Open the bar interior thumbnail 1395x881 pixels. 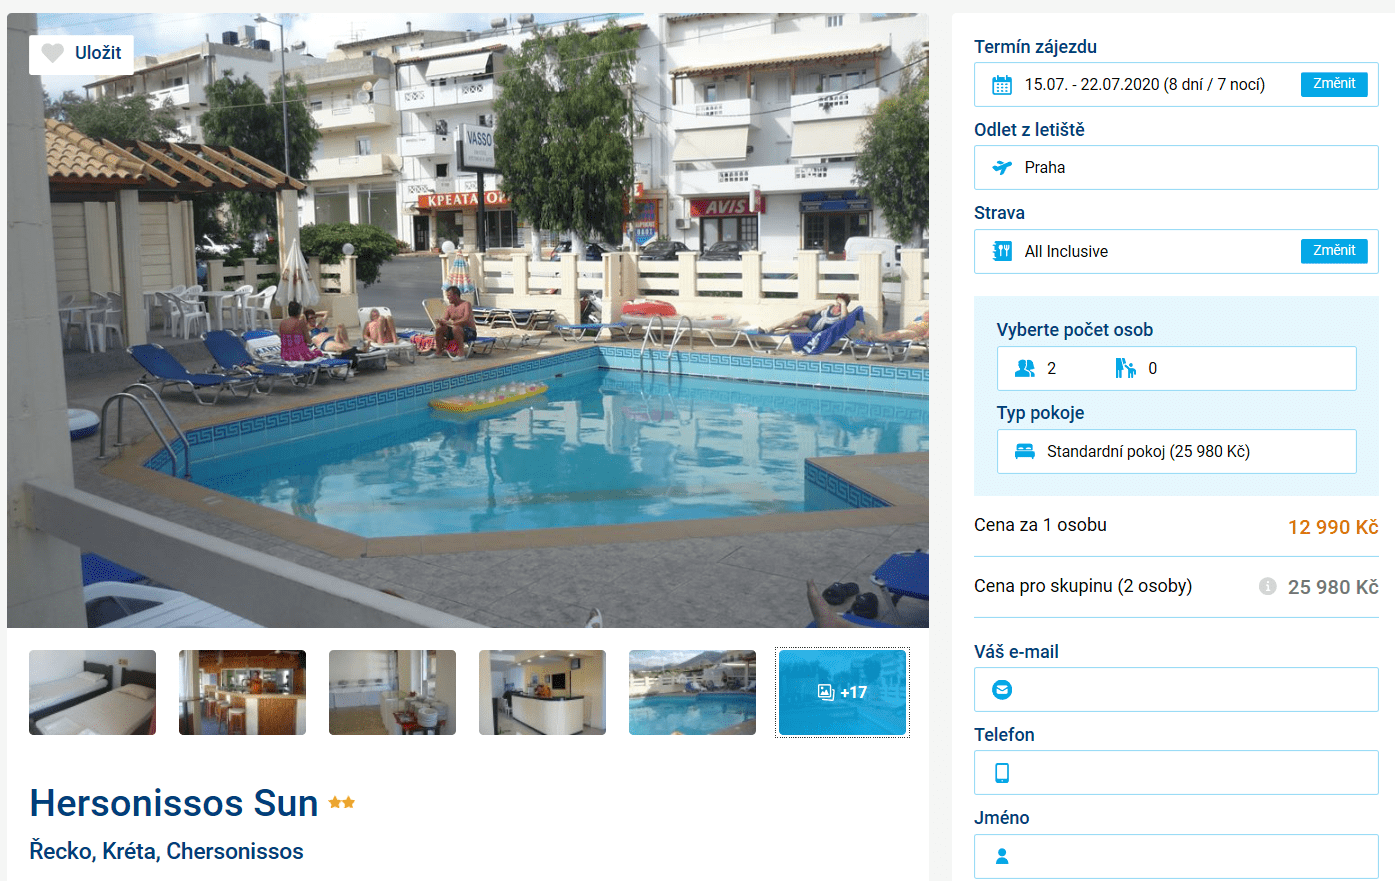(x=242, y=693)
